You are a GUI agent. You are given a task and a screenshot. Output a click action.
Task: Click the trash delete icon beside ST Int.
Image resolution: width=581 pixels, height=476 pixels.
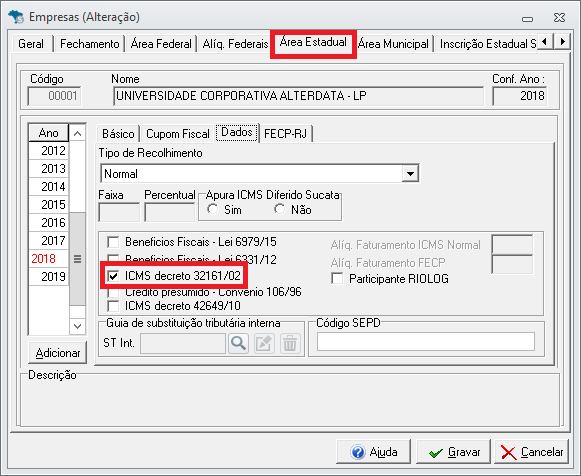click(x=290, y=344)
